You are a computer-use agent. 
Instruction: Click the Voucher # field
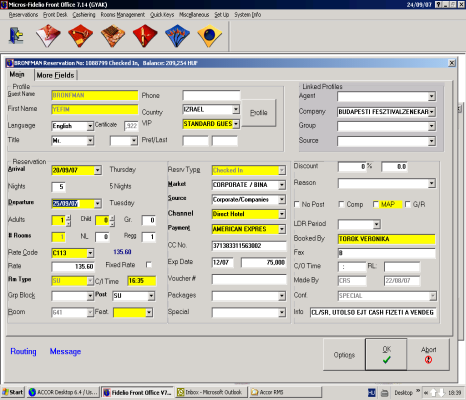pos(249,279)
